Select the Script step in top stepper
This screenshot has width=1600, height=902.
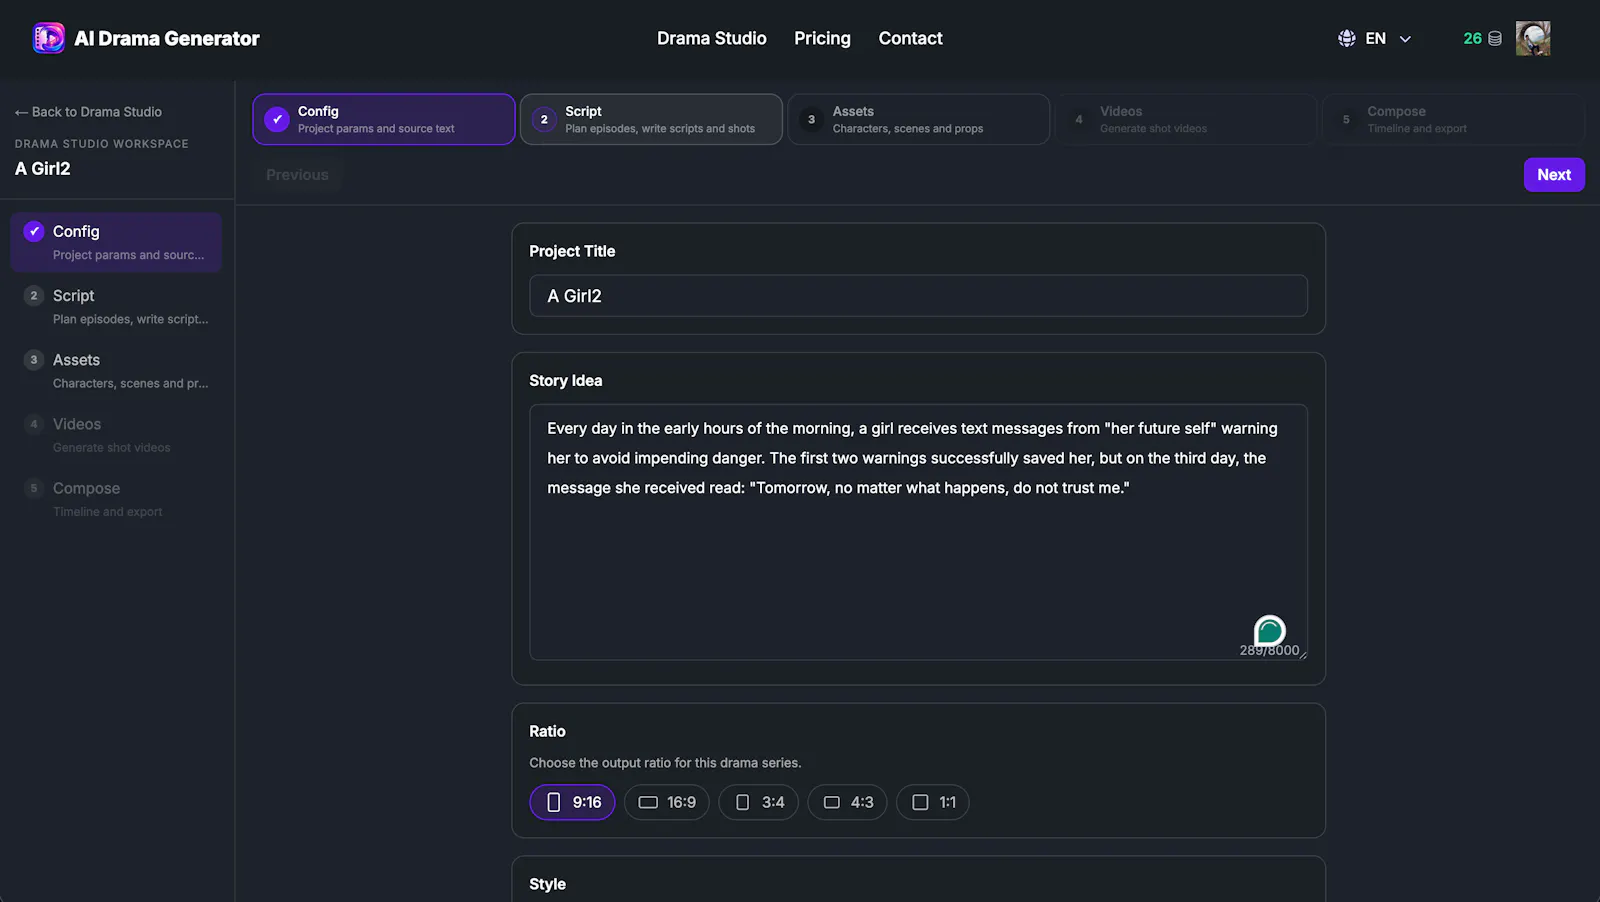(651, 119)
